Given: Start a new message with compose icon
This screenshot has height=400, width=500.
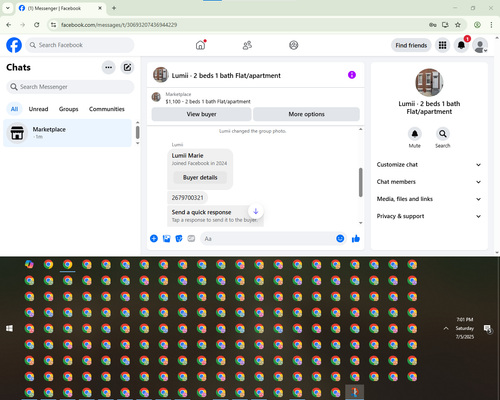Looking at the screenshot, I should coord(127,67).
